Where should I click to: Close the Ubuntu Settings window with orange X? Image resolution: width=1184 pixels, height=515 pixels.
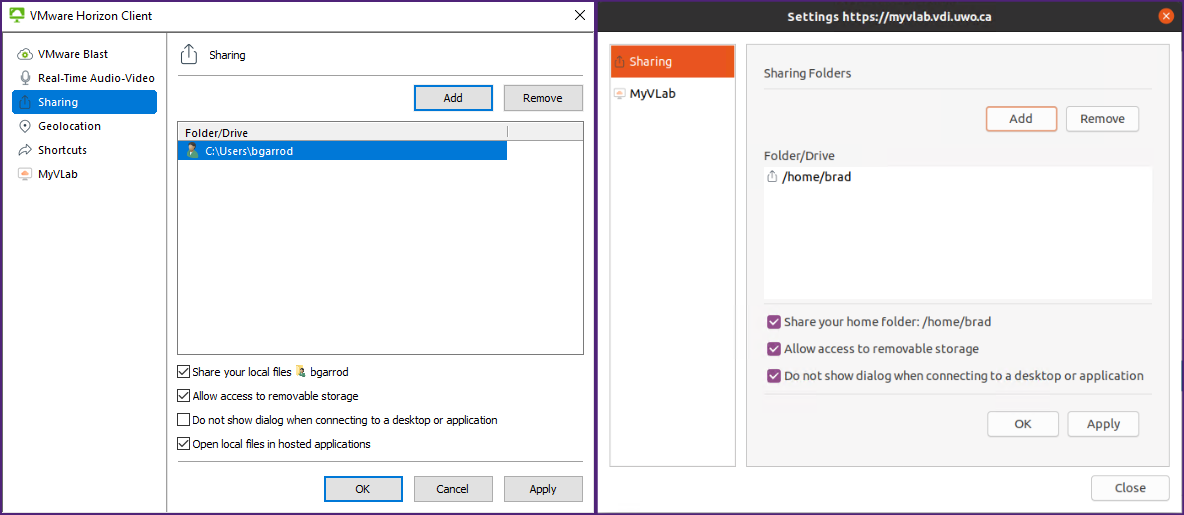[x=1167, y=16]
